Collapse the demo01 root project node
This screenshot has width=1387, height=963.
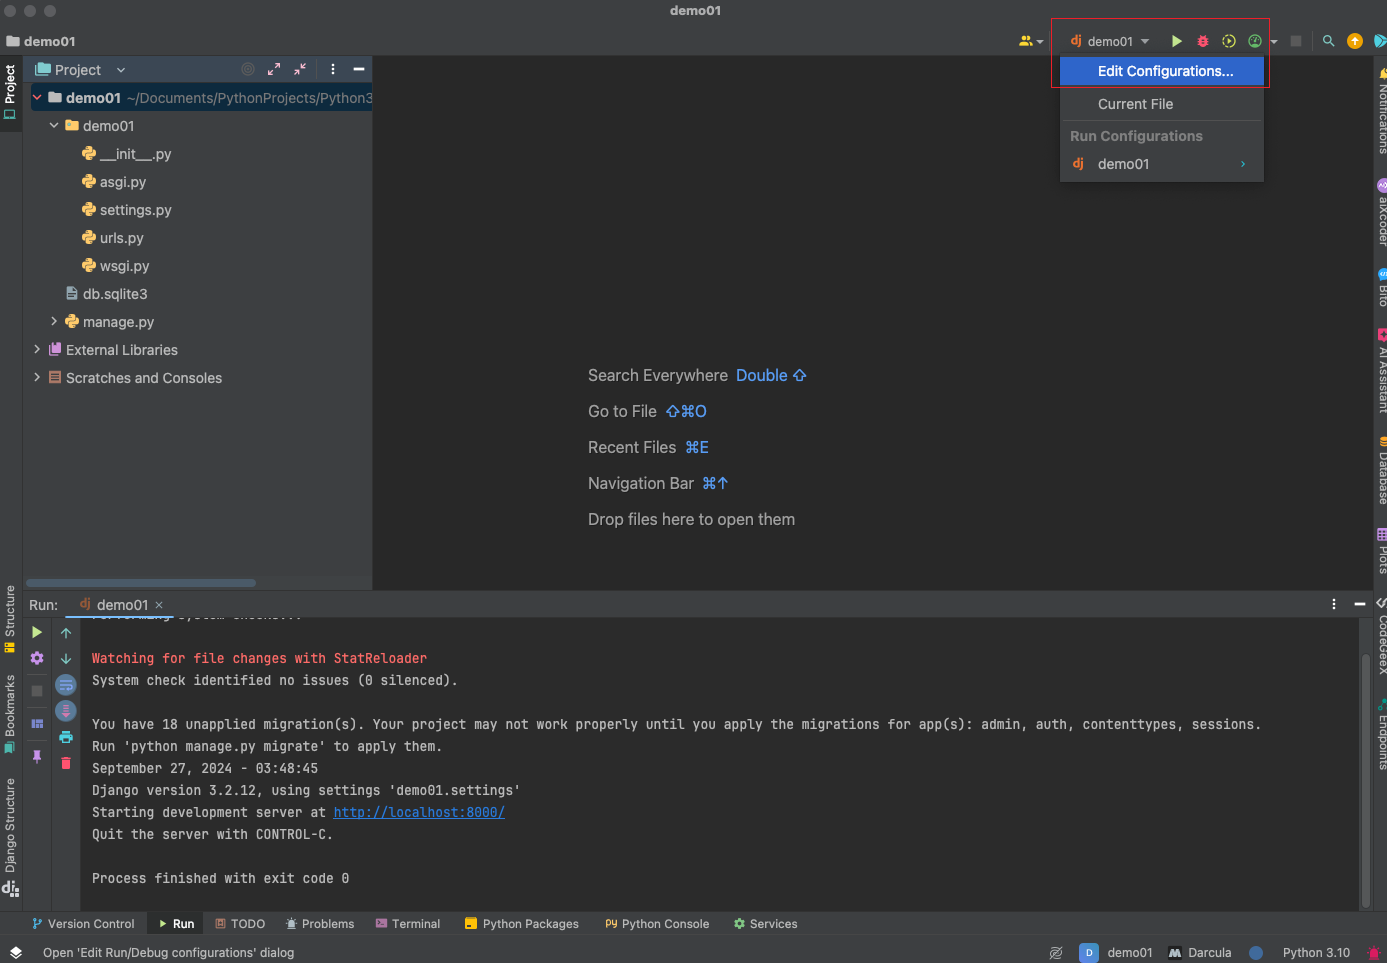tap(37, 98)
